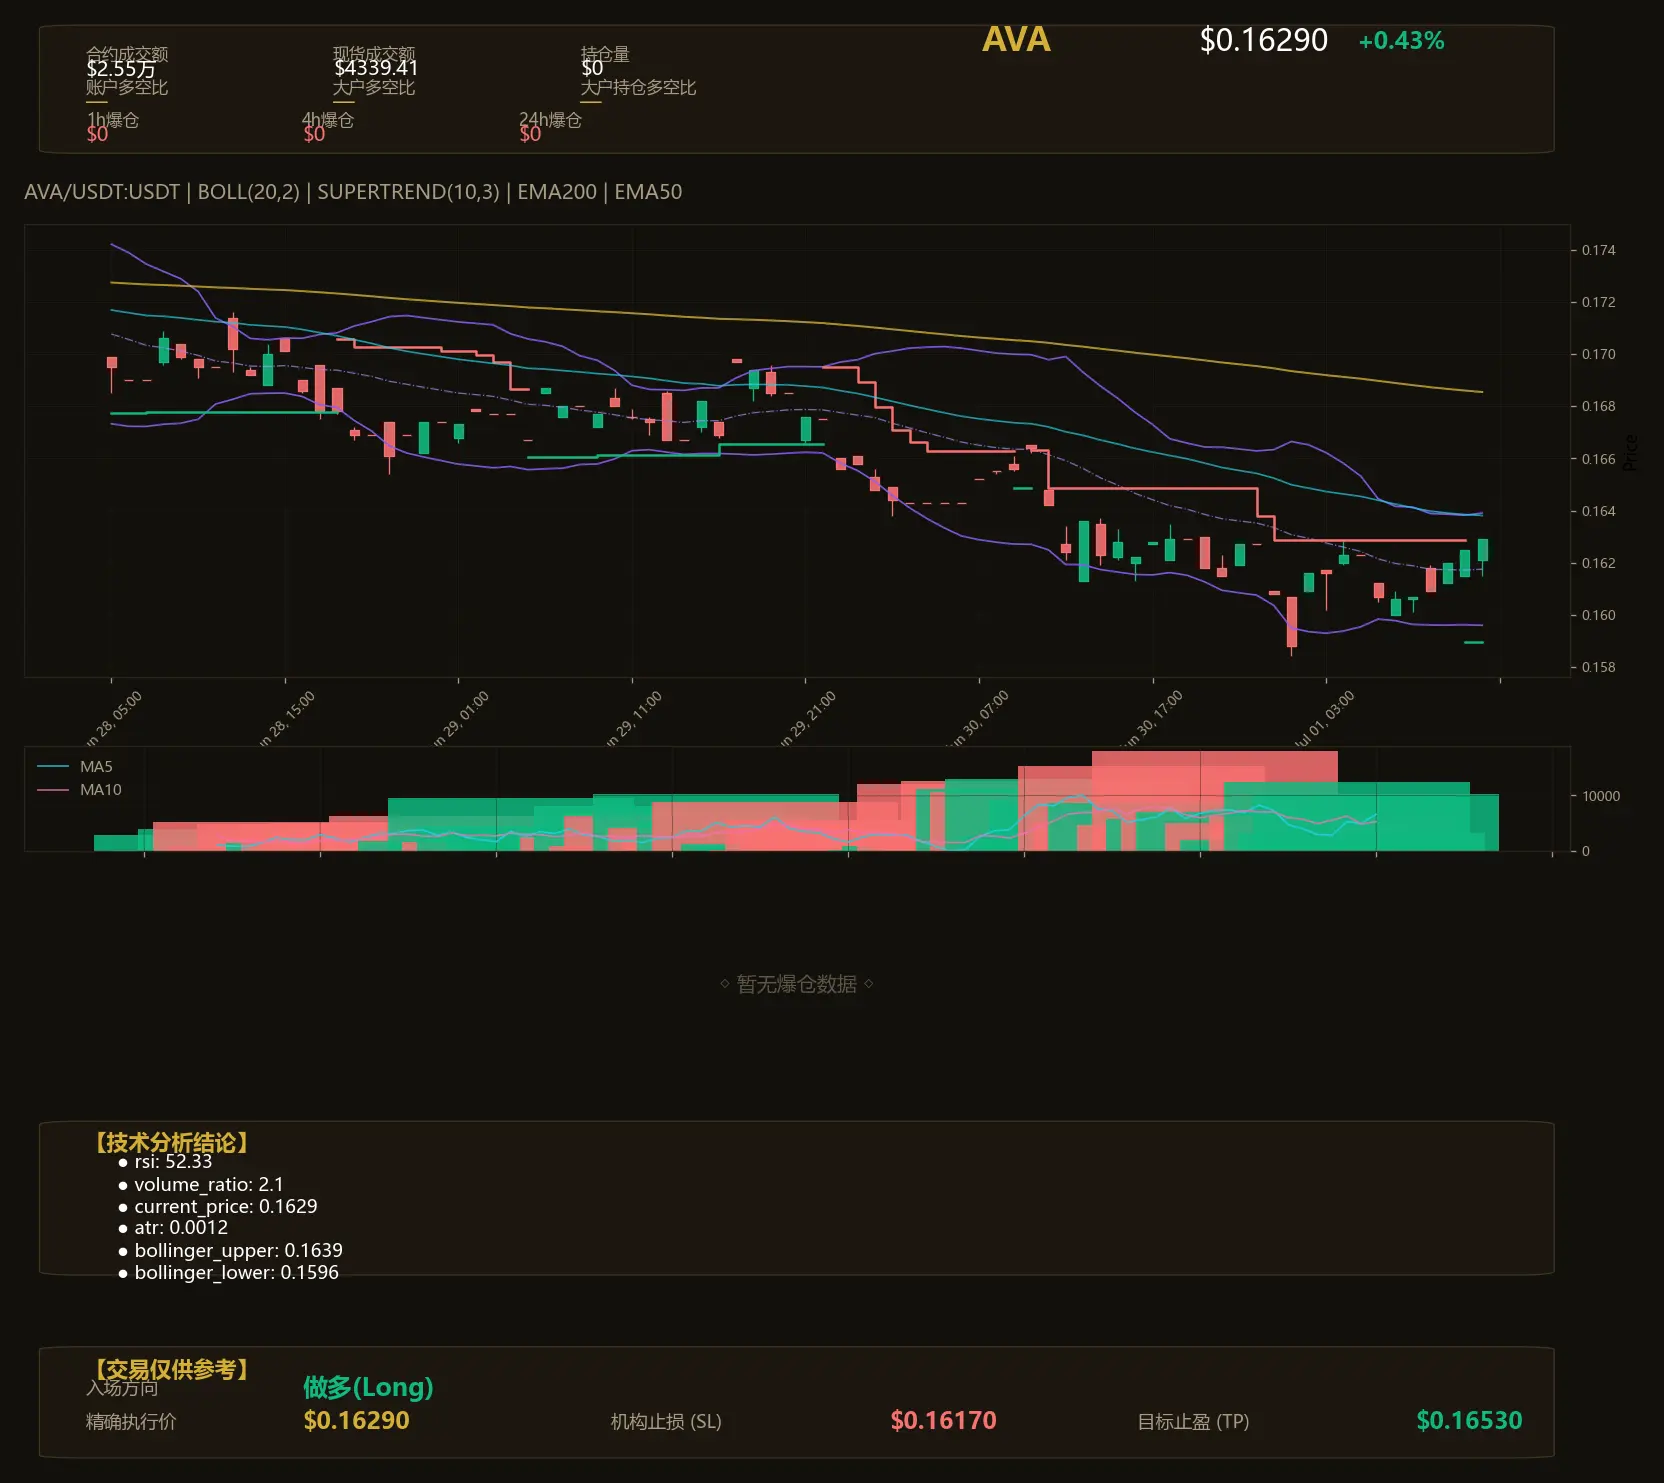Click the 目标止盈 (TP) label
Image resolution: width=1664 pixels, height=1483 pixels.
(1193, 1422)
